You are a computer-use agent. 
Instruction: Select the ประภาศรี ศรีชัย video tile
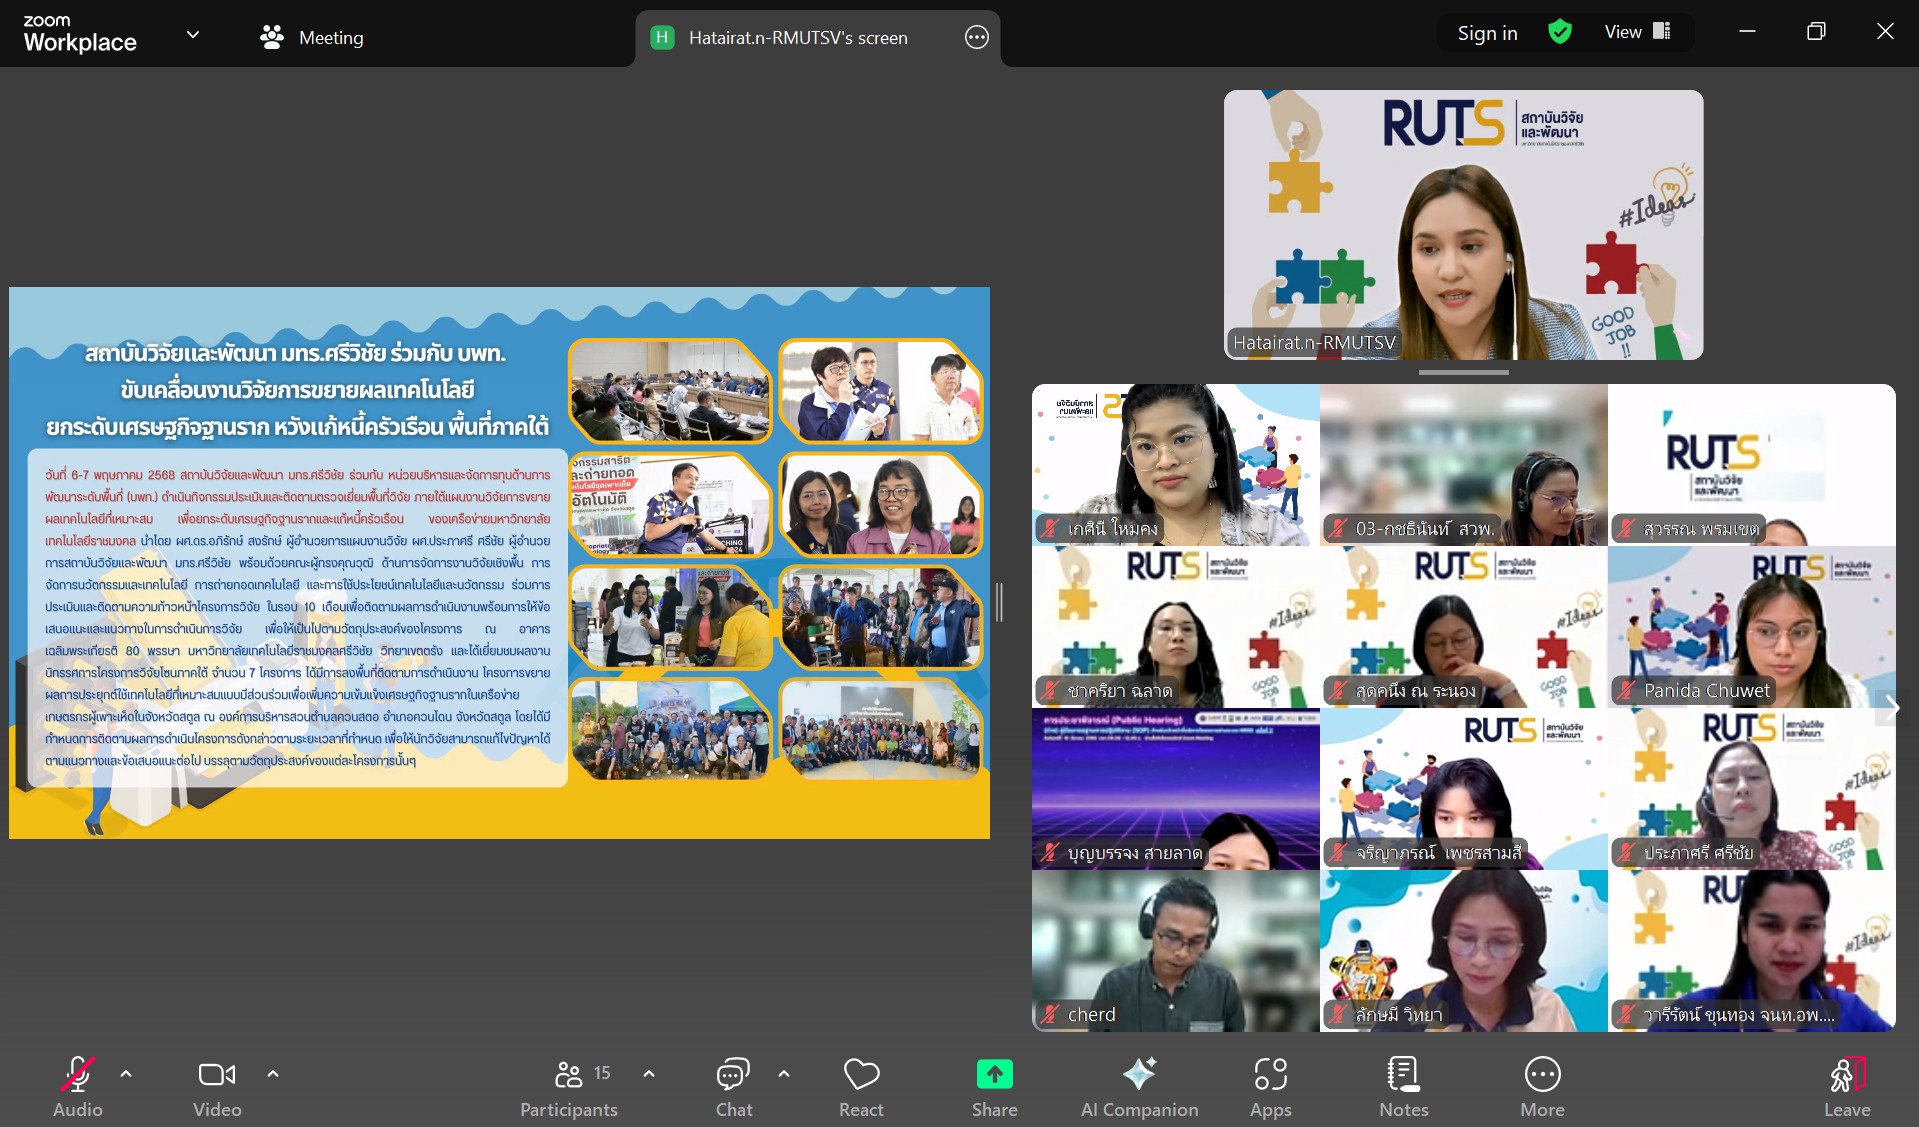point(1751,789)
